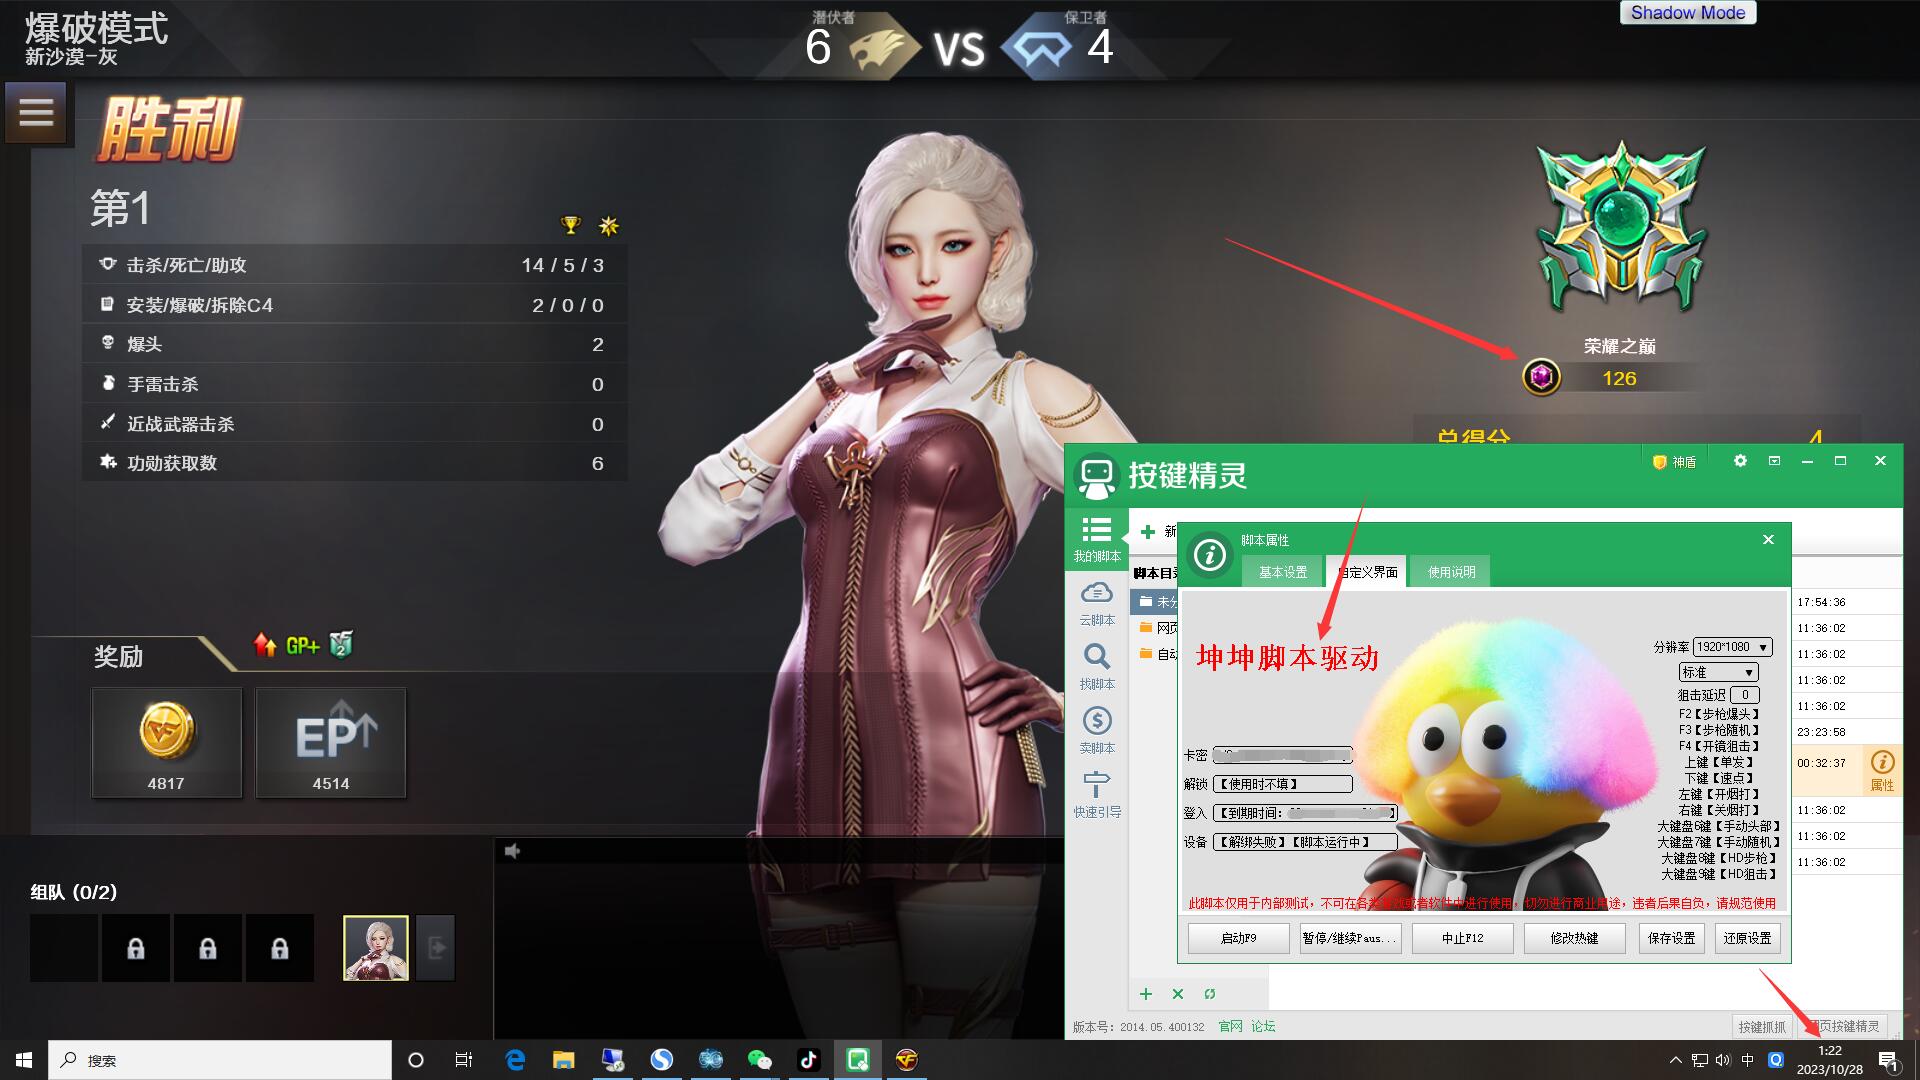Switch to 自定义界面 tab
The height and width of the screenshot is (1080, 1920).
point(1366,572)
